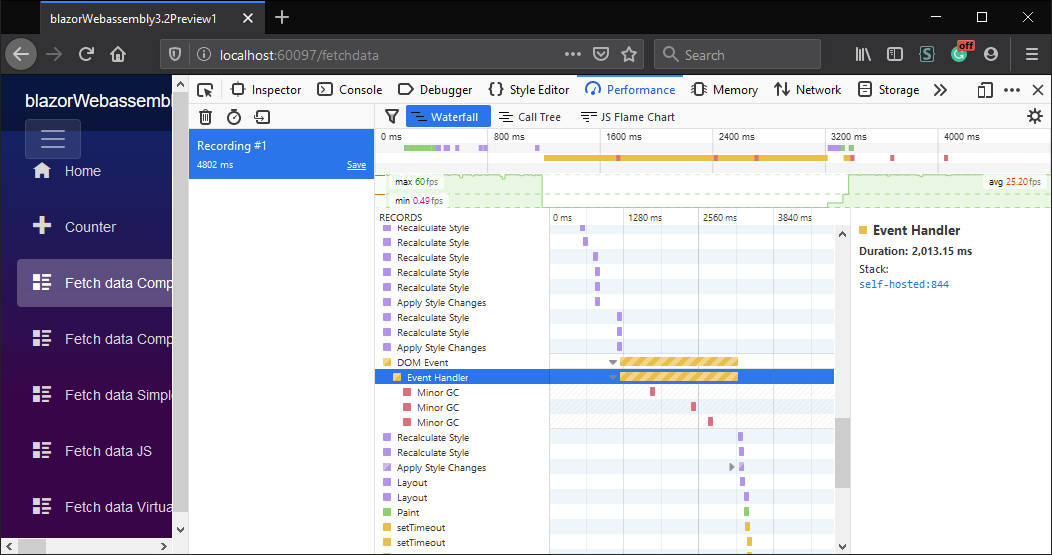This screenshot has height=555, width=1052.
Task: Open the Firefox account avatar
Action: (x=990, y=54)
